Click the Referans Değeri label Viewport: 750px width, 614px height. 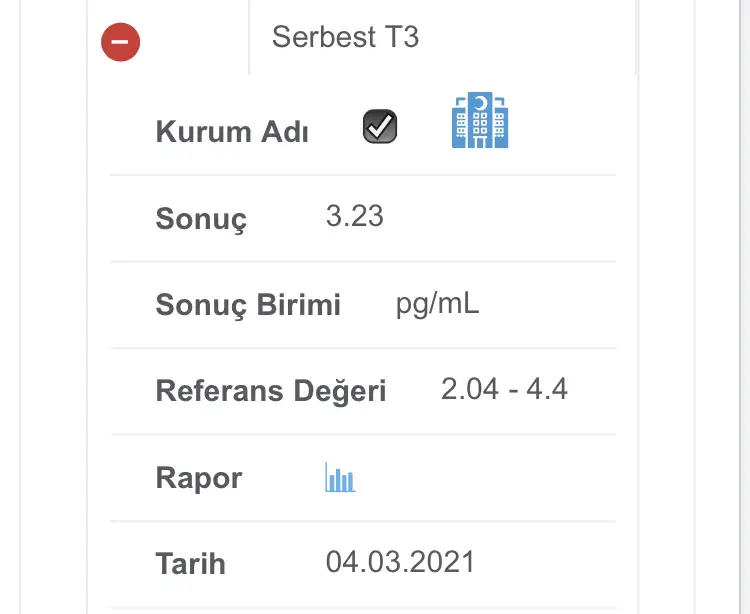coord(271,391)
